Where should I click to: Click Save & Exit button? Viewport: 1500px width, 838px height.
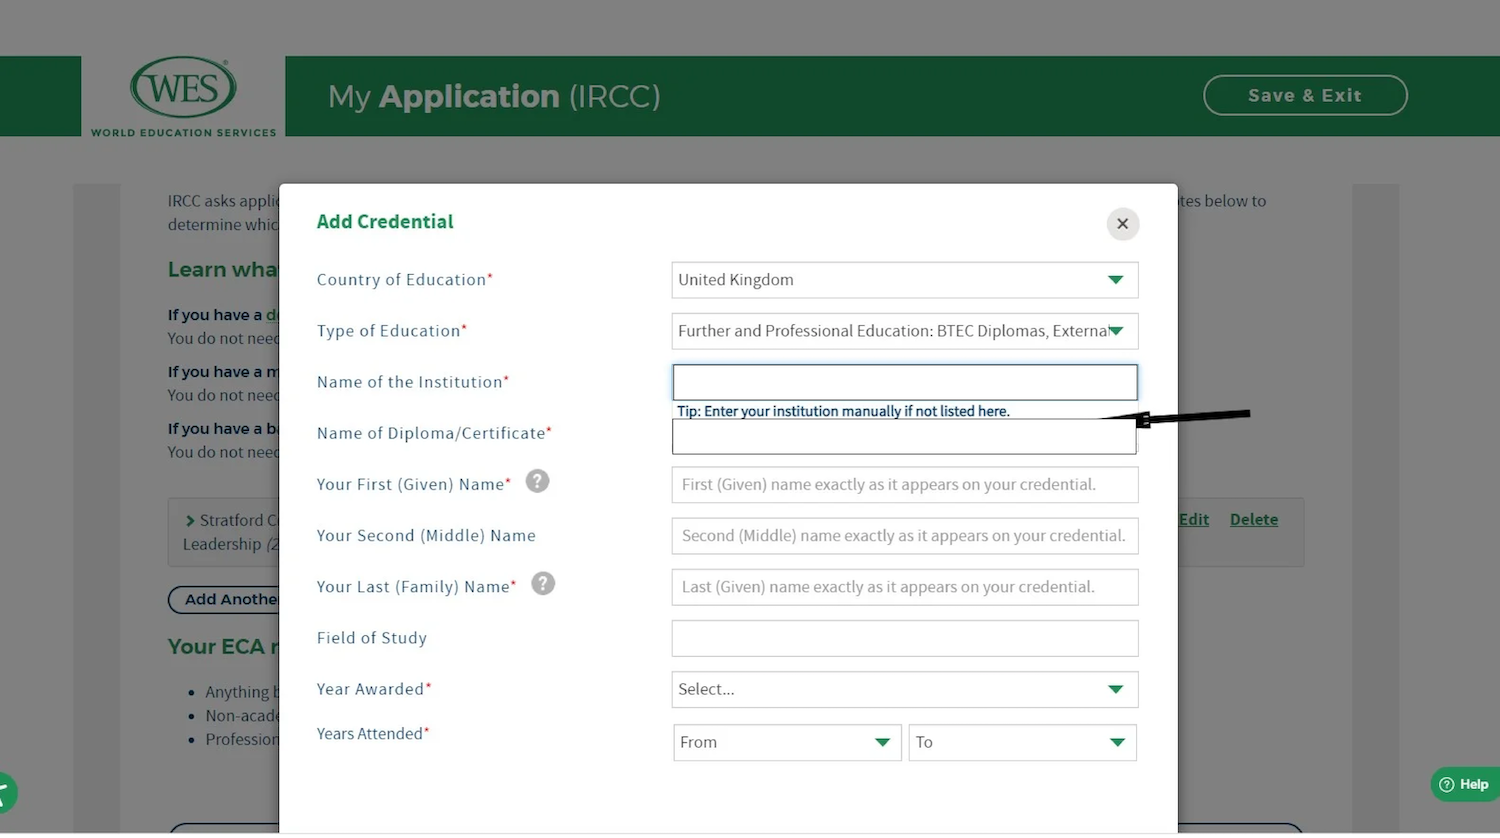[1305, 95]
